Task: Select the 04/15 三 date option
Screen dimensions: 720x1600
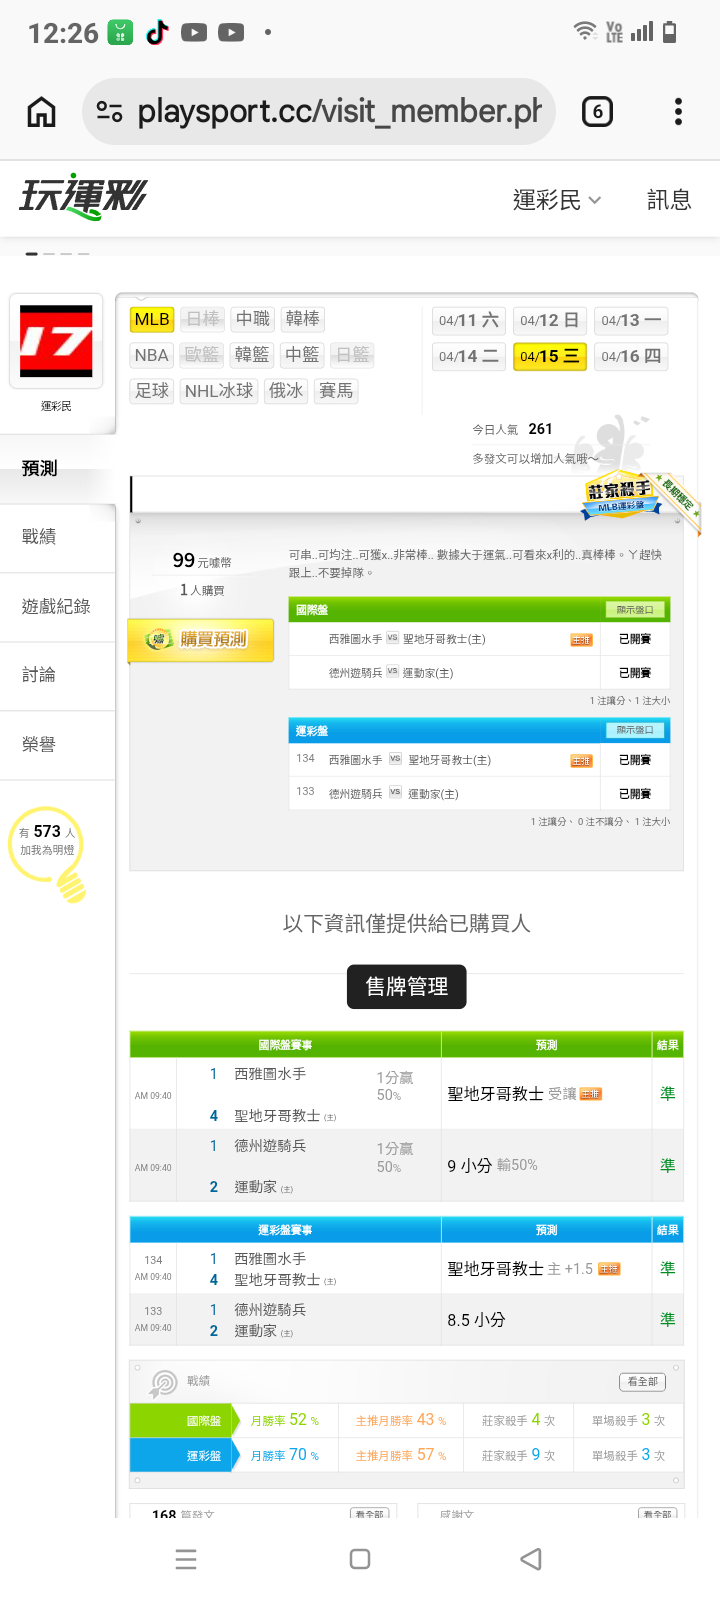Action: pos(549,356)
